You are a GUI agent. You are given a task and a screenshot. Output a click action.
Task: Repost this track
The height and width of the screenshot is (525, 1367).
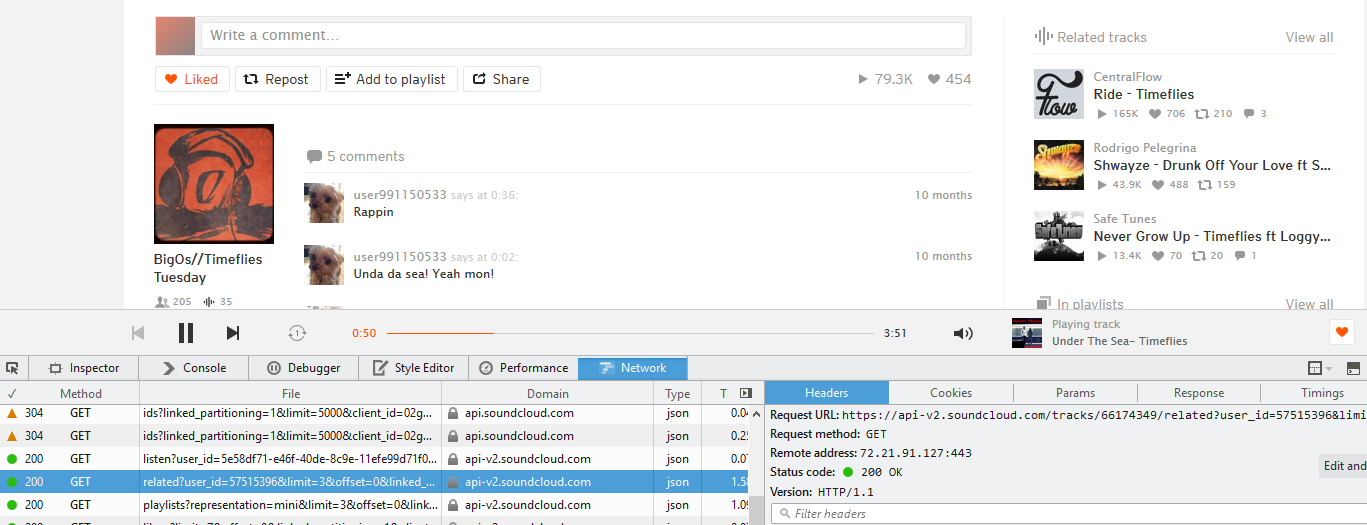point(278,79)
